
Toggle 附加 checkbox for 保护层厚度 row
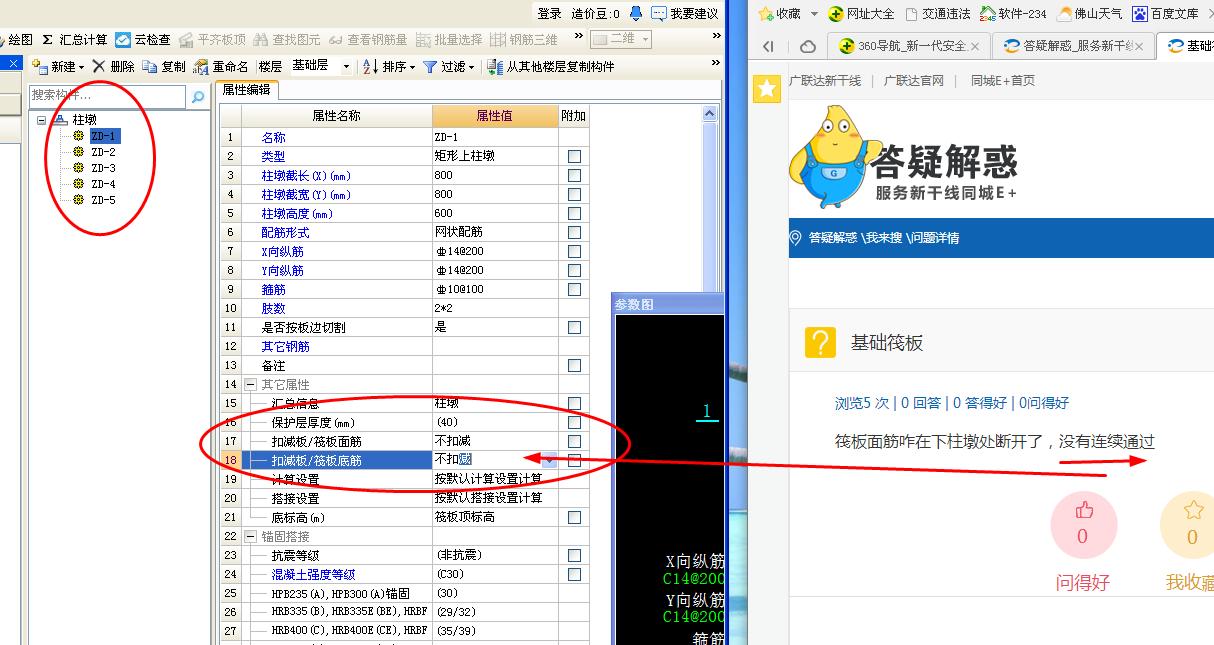tap(574, 422)
